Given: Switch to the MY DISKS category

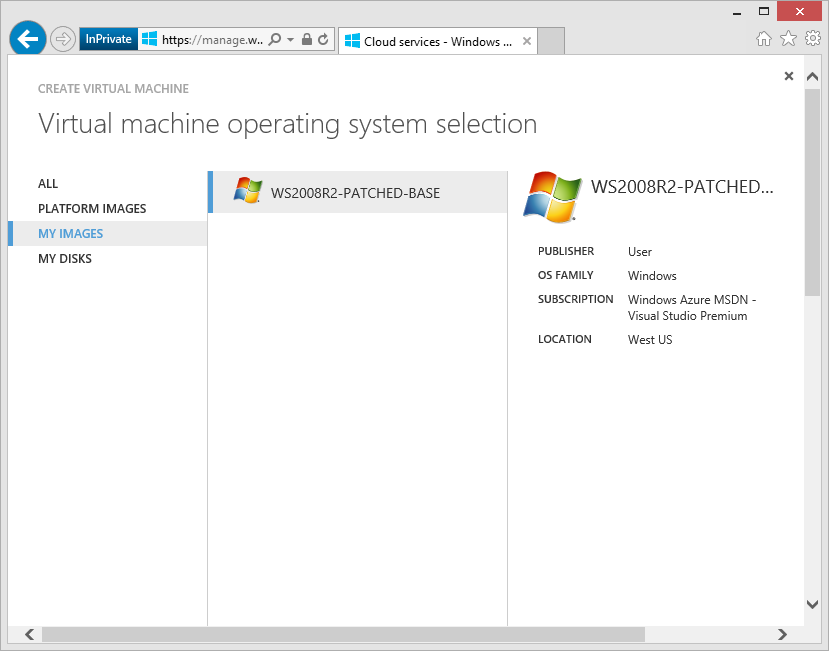Looking at the screenshot, I should click(65, 259).
